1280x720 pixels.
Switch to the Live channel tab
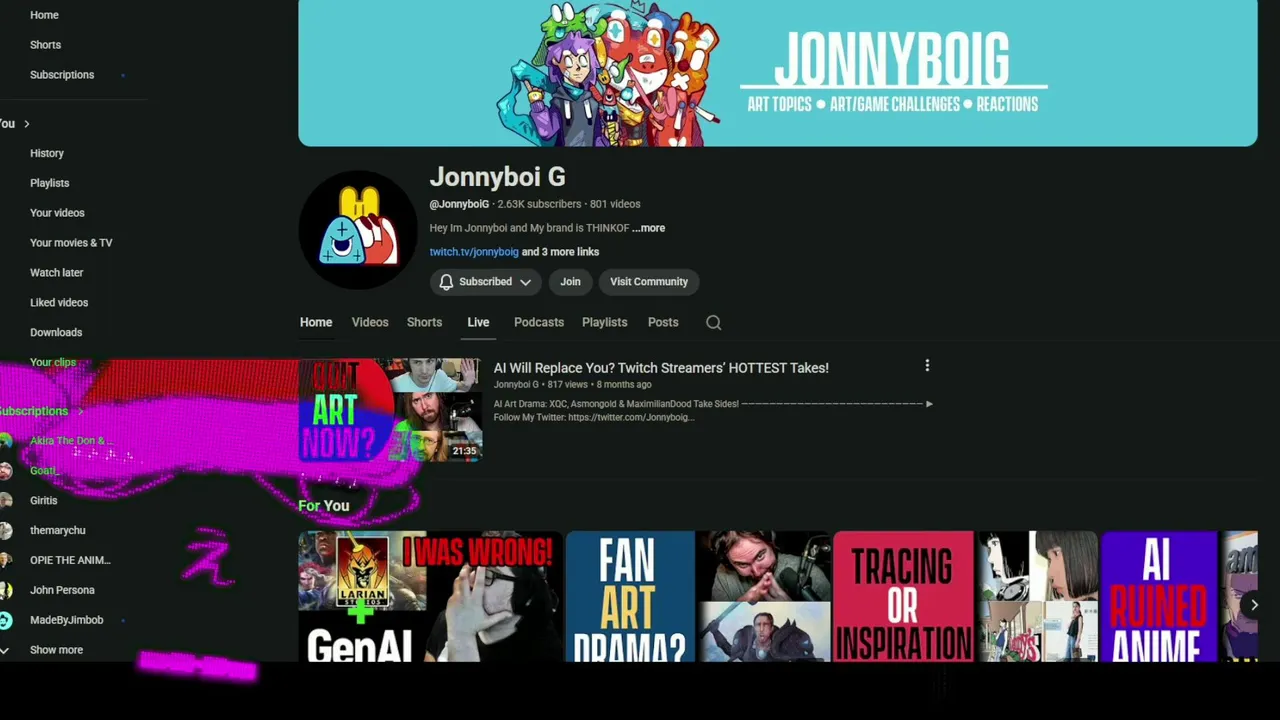[x=478, y=322]
